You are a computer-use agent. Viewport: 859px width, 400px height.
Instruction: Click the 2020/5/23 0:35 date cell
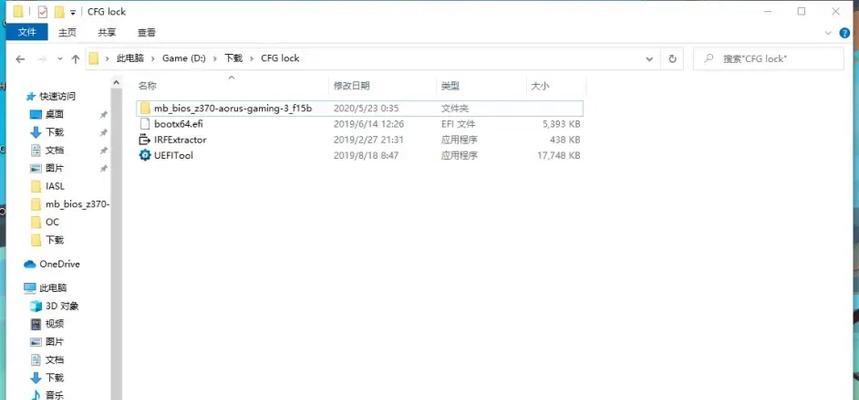coord(366,108)
